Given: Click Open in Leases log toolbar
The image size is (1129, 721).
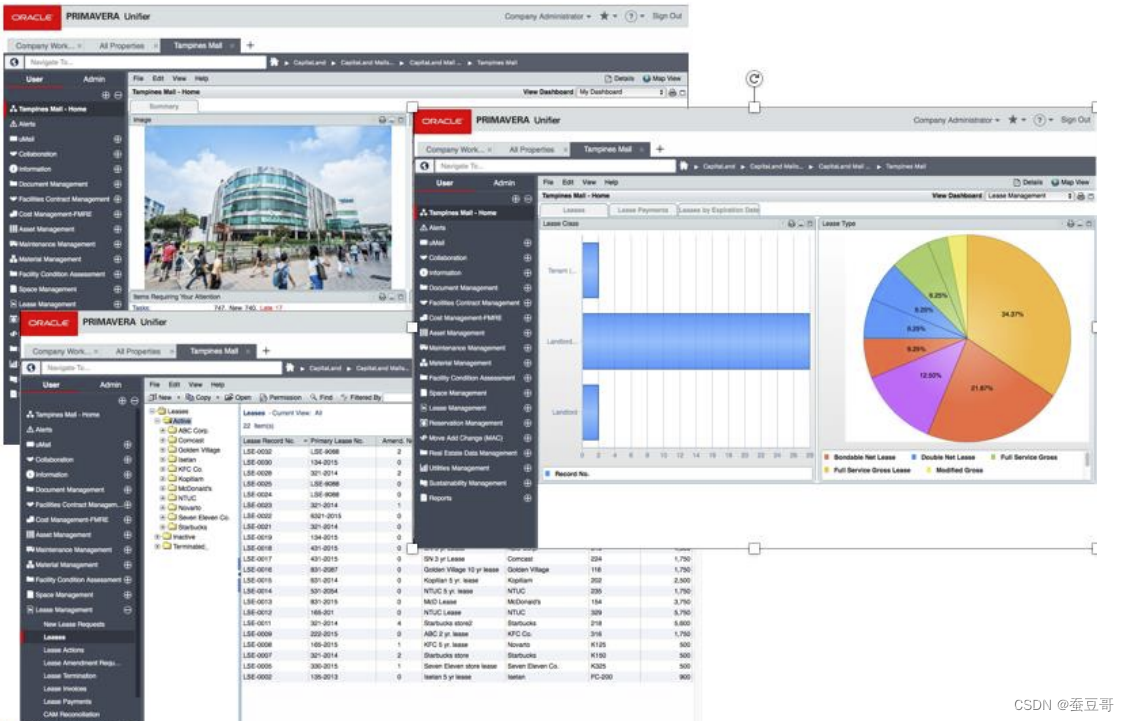Looking at the screenshot, I should click(x=238, y=398).
